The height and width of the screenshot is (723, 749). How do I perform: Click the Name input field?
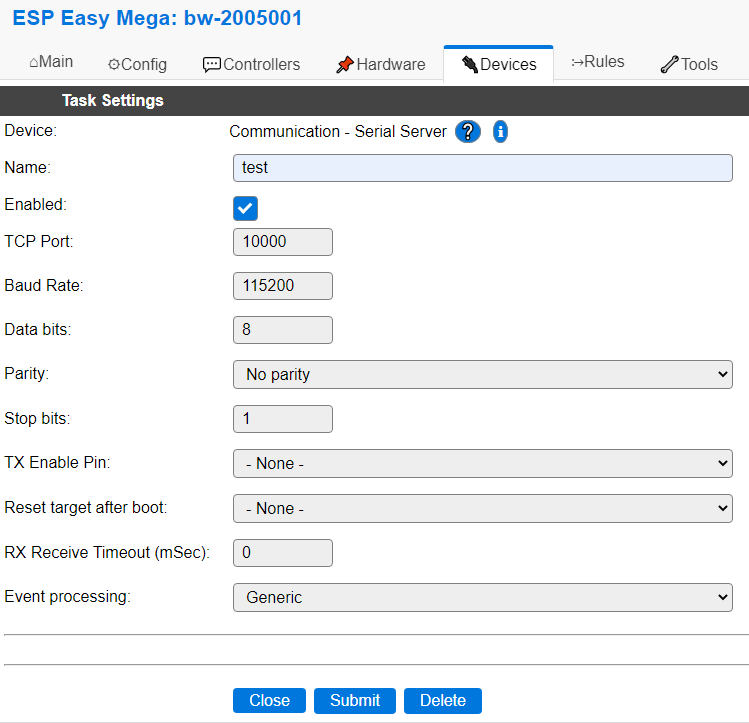[482, 168]
